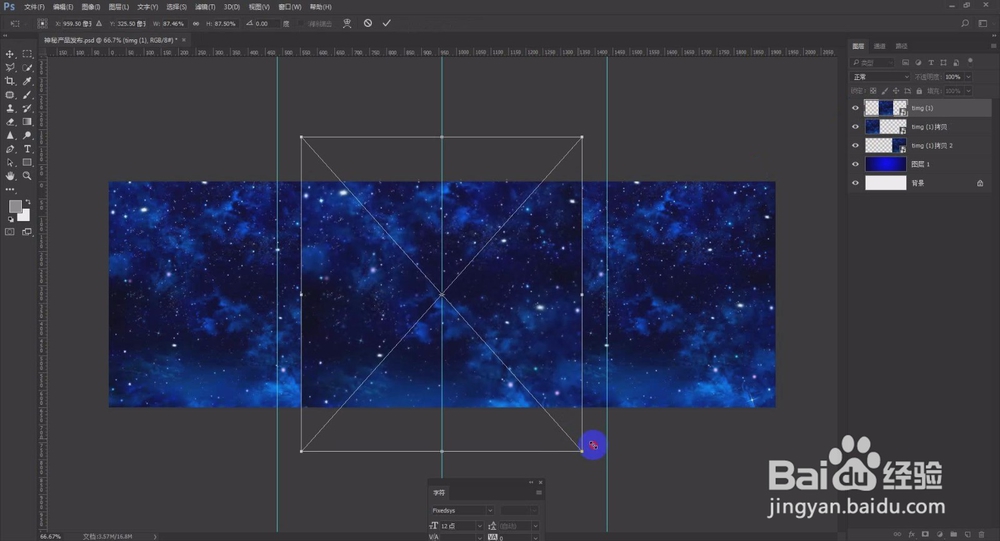Viewport: 1000px width, 541px height.
Task: Switch to the 路径 panel tab
Action: pos(901,46)
